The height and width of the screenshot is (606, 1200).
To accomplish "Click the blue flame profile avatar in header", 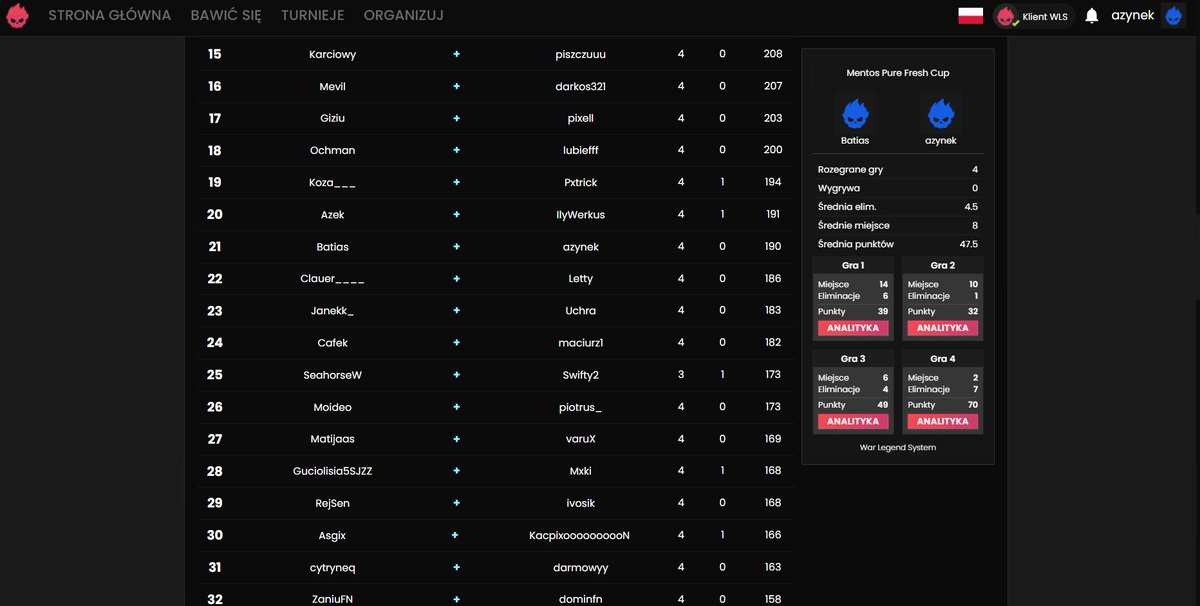I will click(1173, 16).
